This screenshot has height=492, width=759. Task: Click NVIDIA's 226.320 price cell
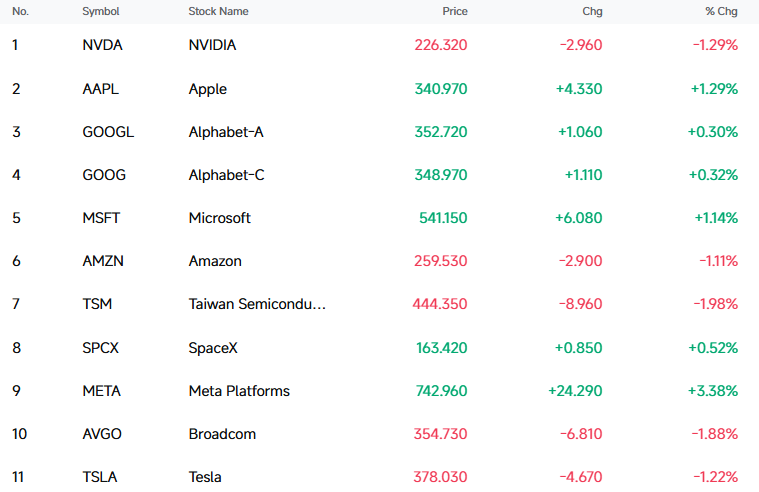pos(440,45)
